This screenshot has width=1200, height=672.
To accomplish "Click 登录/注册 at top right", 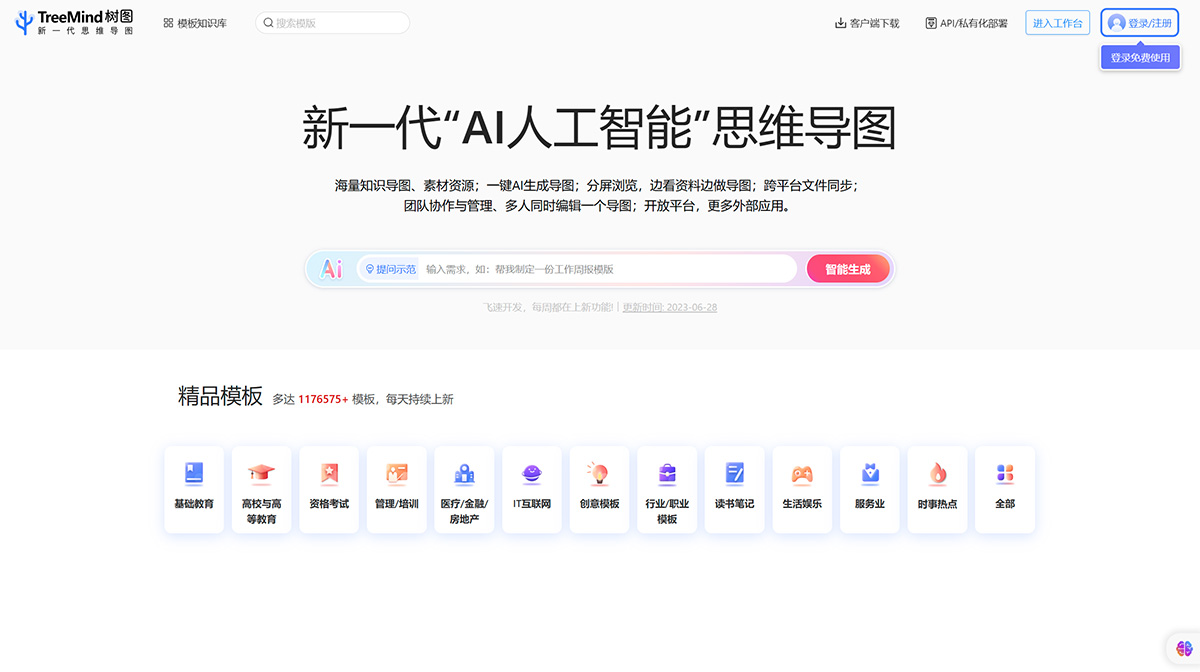I will pyautogui.click(x=1139, y=21).
